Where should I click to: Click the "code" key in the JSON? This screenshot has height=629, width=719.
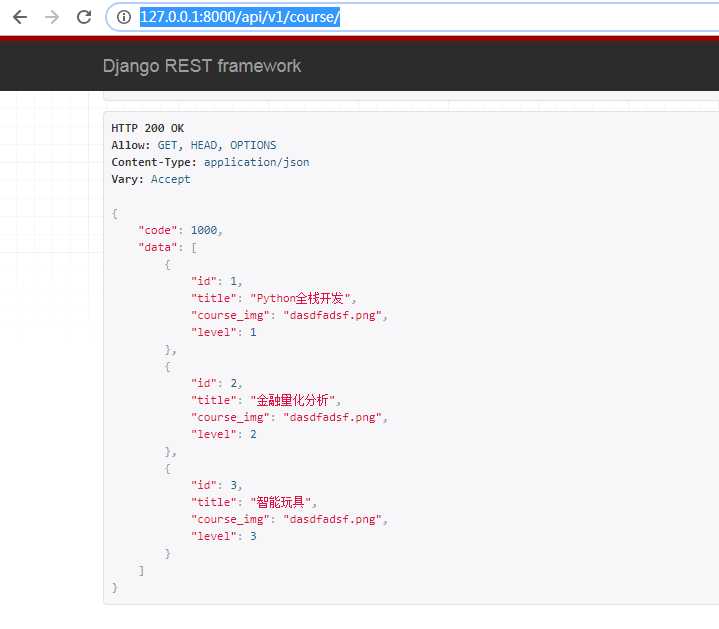(x=157, y=230)
